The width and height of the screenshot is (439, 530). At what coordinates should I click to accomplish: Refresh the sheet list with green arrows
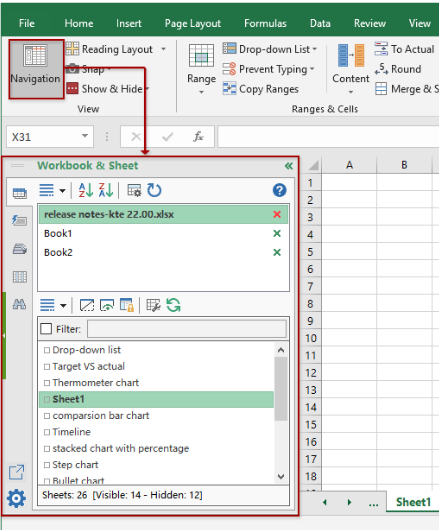[173, 305]
